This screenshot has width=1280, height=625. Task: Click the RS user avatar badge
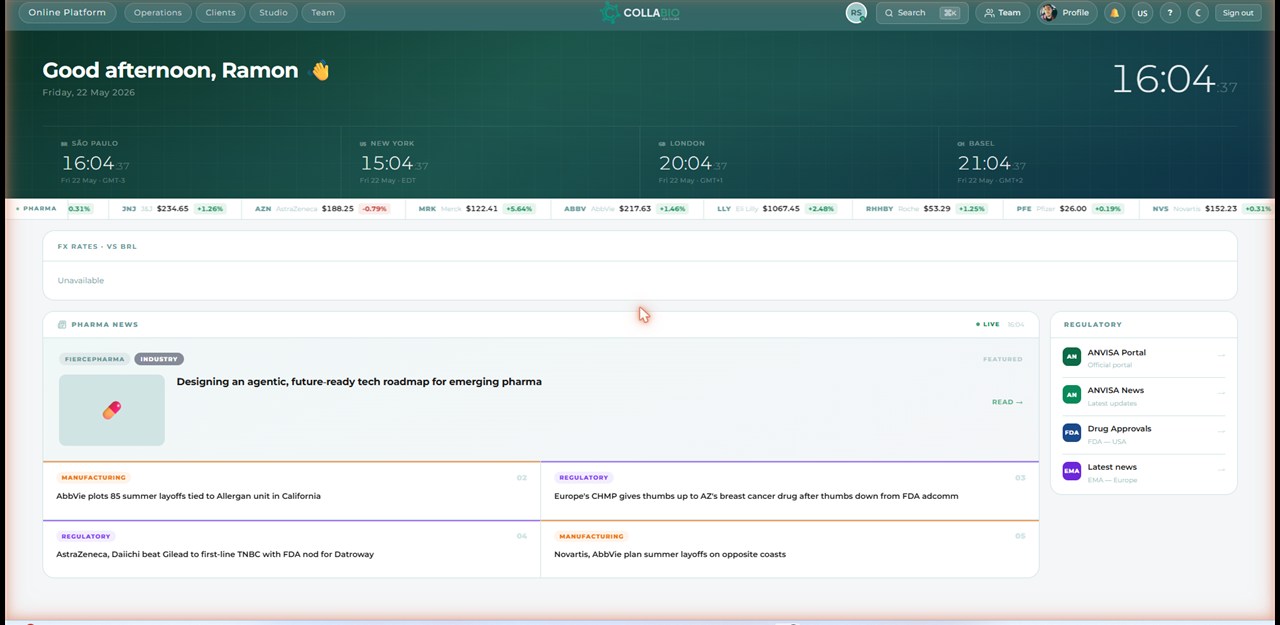coord(856,13)
